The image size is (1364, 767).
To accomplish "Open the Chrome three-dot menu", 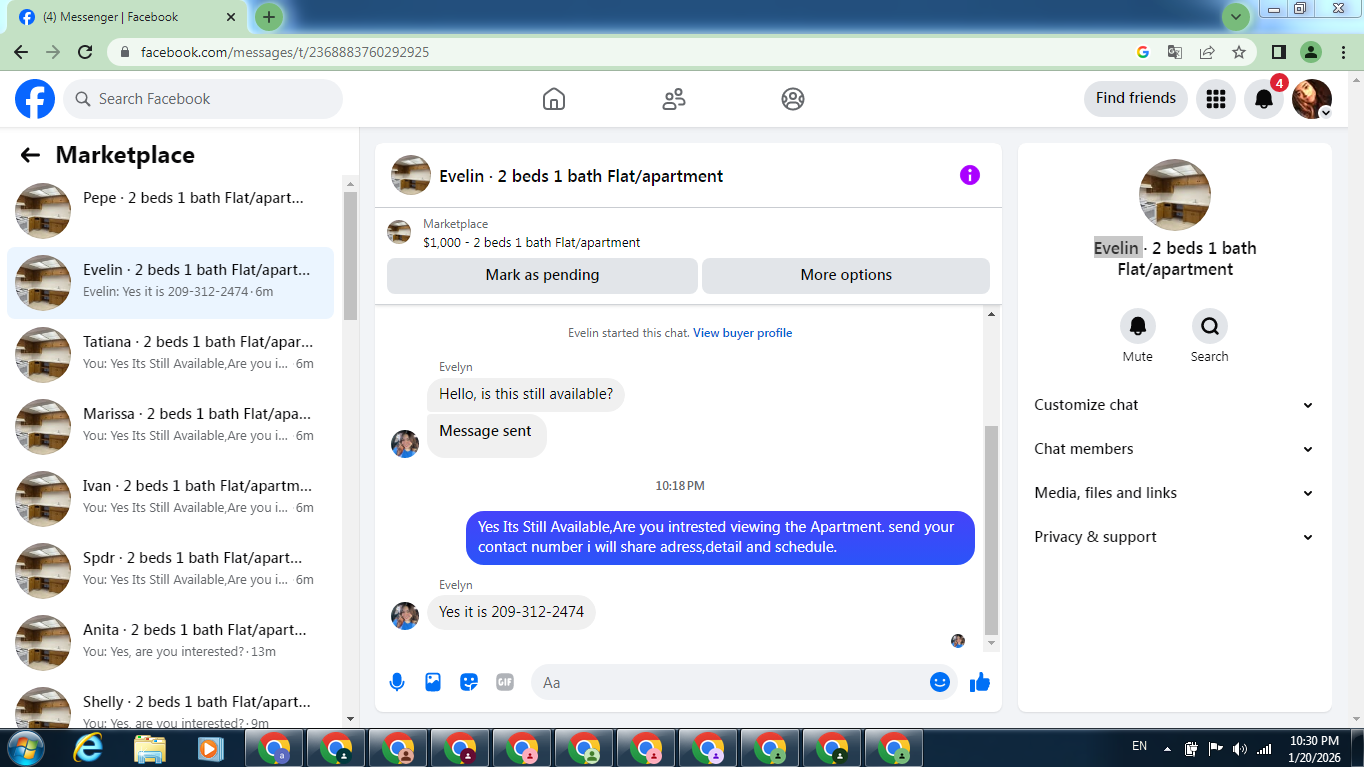I will click(x=1342, y=52).
